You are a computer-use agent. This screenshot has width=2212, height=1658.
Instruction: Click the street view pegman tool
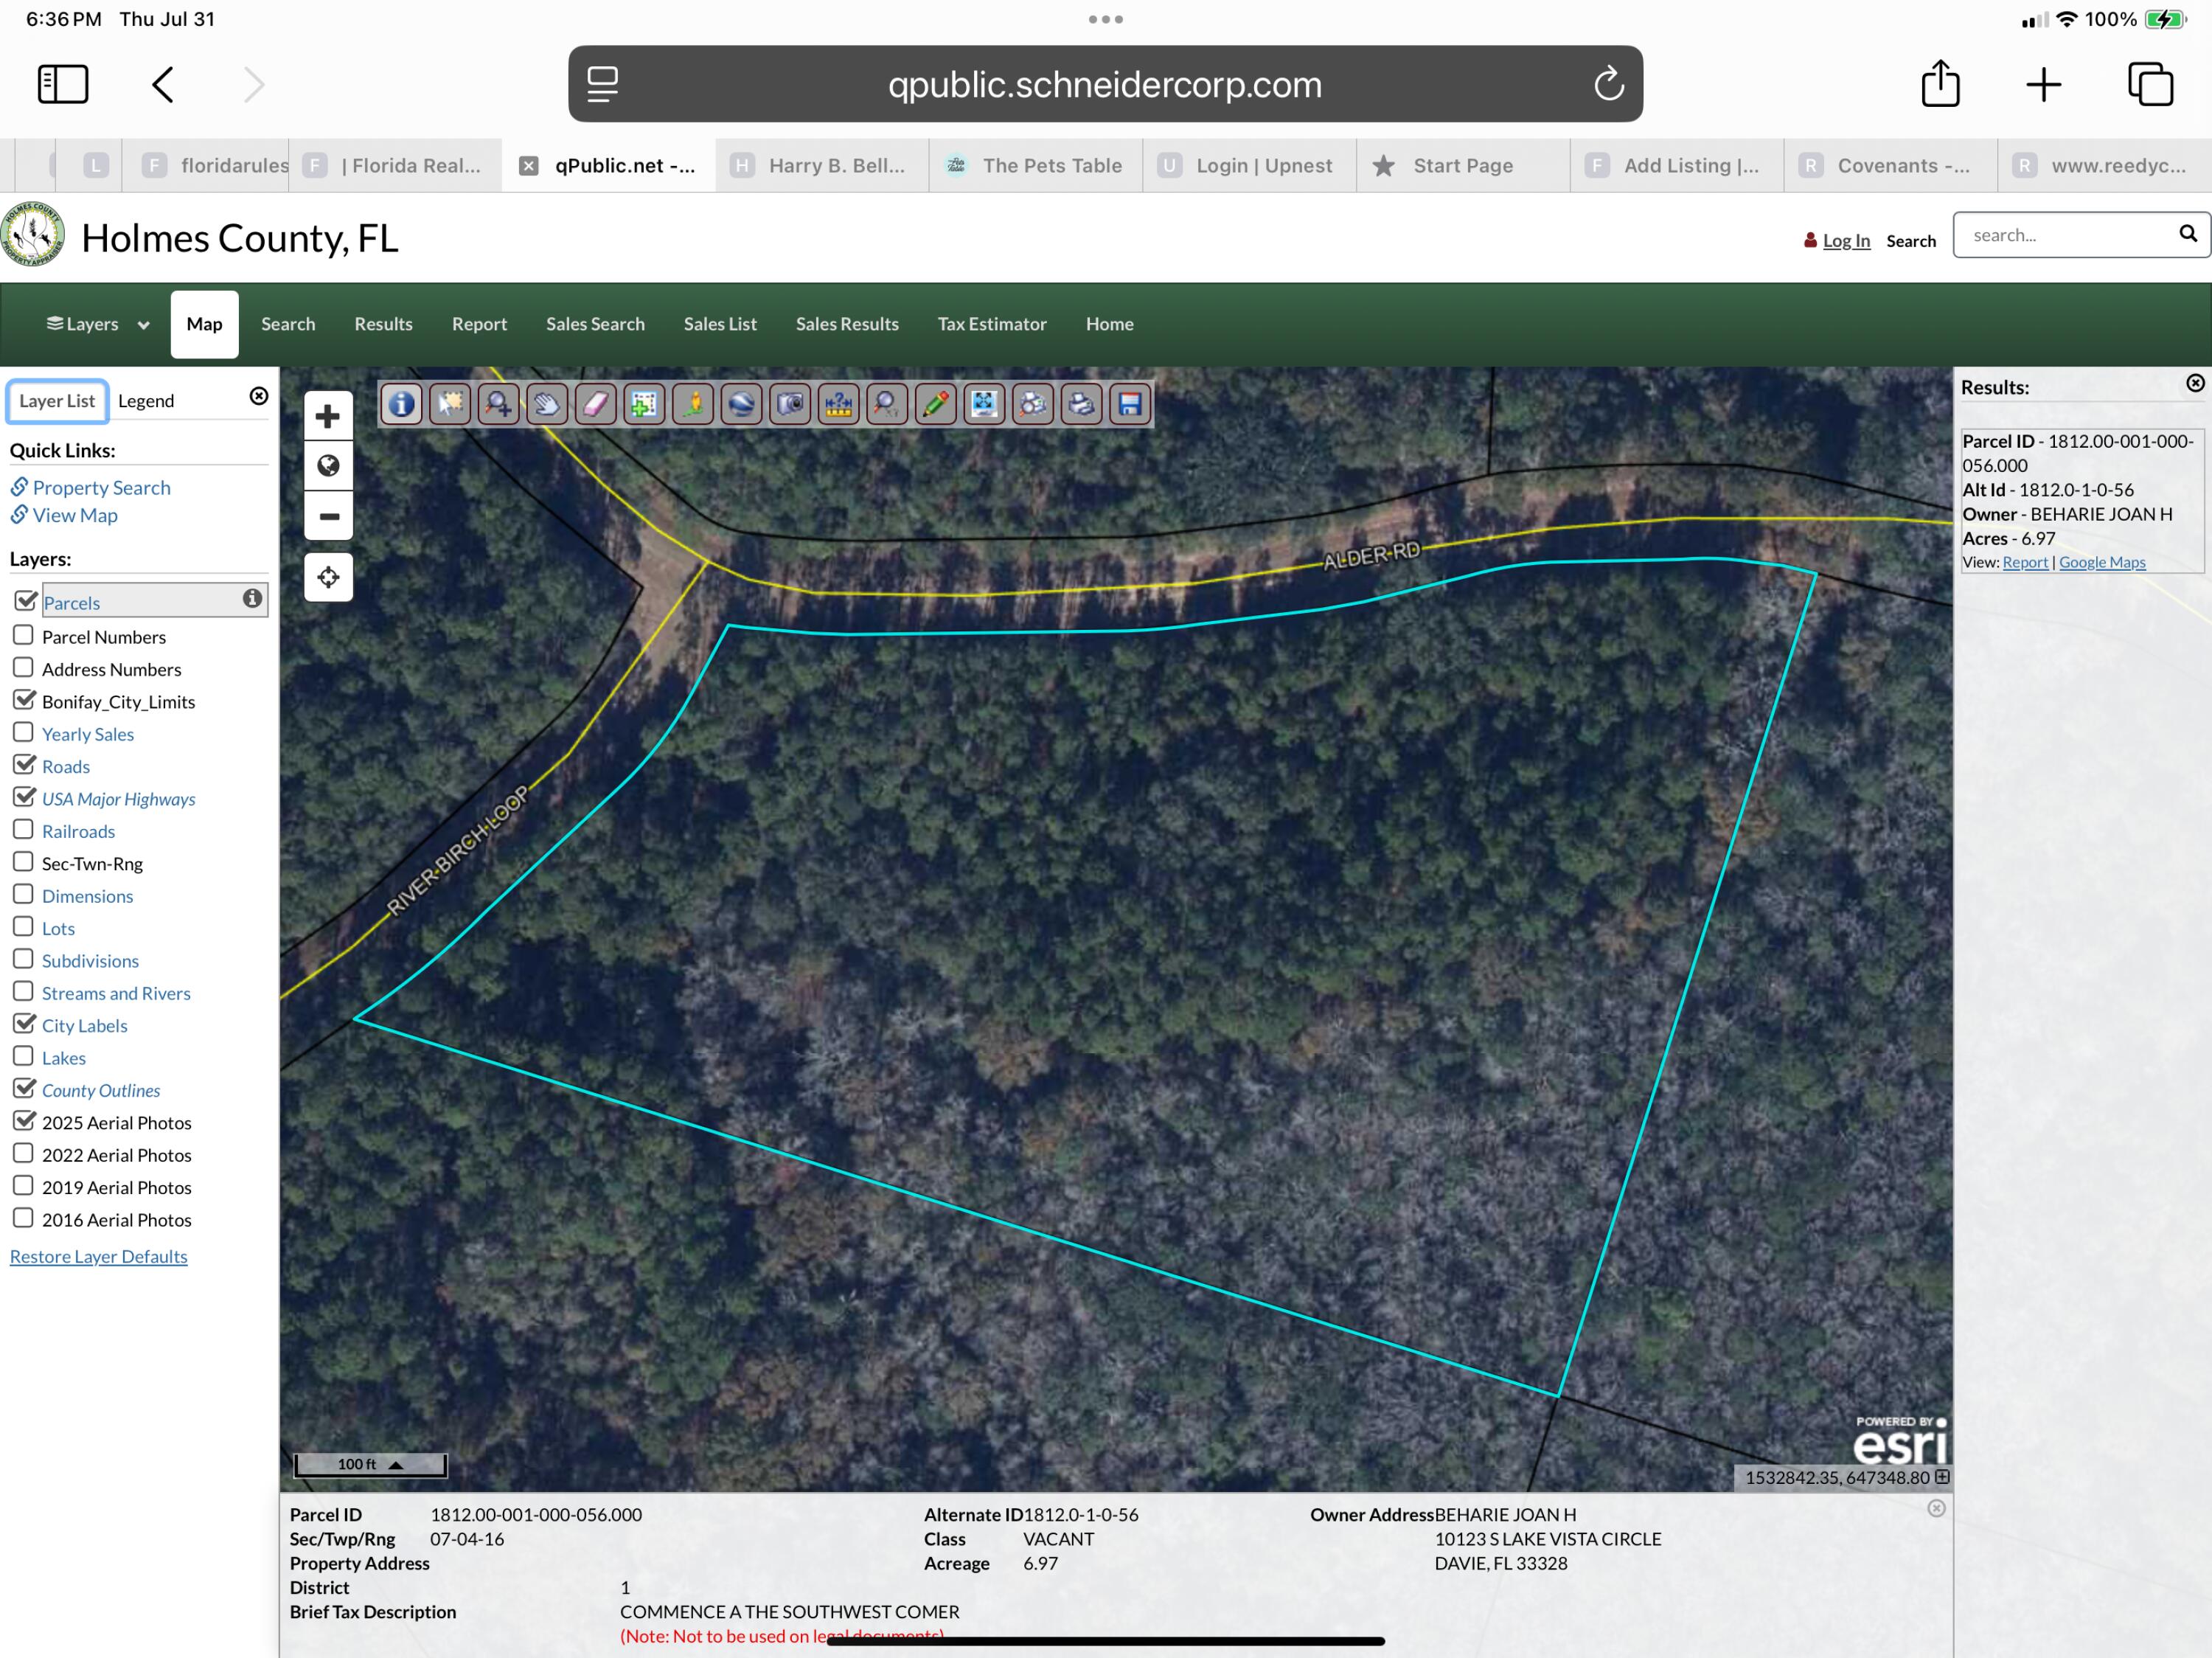click(x=692, y=404)
